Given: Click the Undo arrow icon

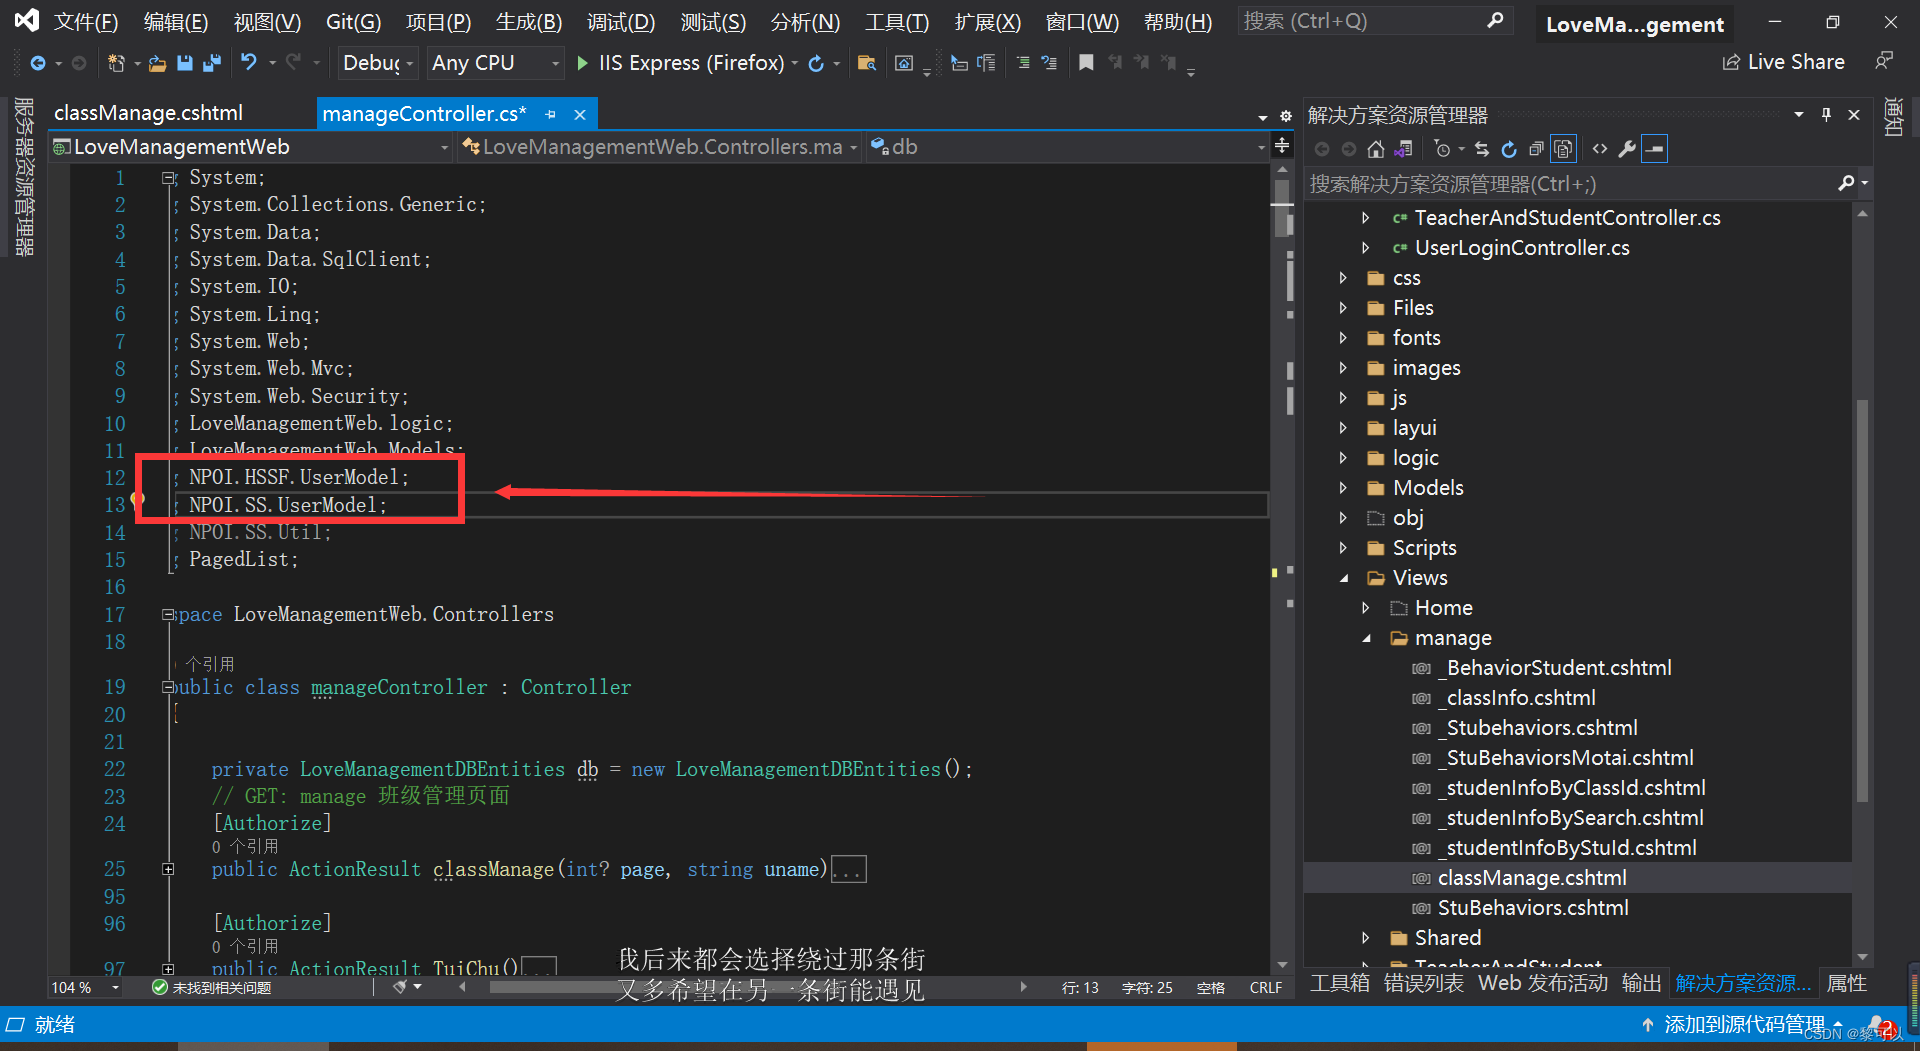Looking at the screenshot, I should [248, 63].
